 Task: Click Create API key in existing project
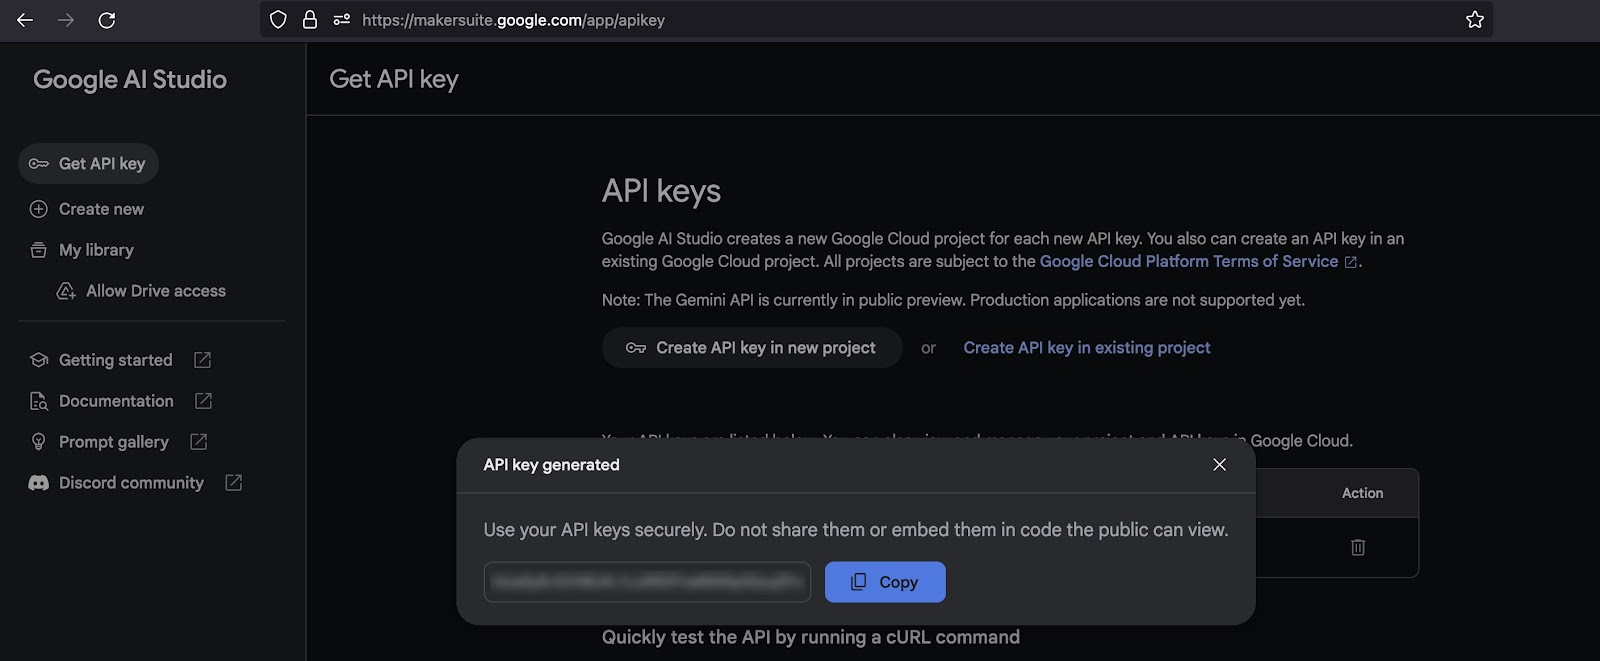pos(1087,348)
